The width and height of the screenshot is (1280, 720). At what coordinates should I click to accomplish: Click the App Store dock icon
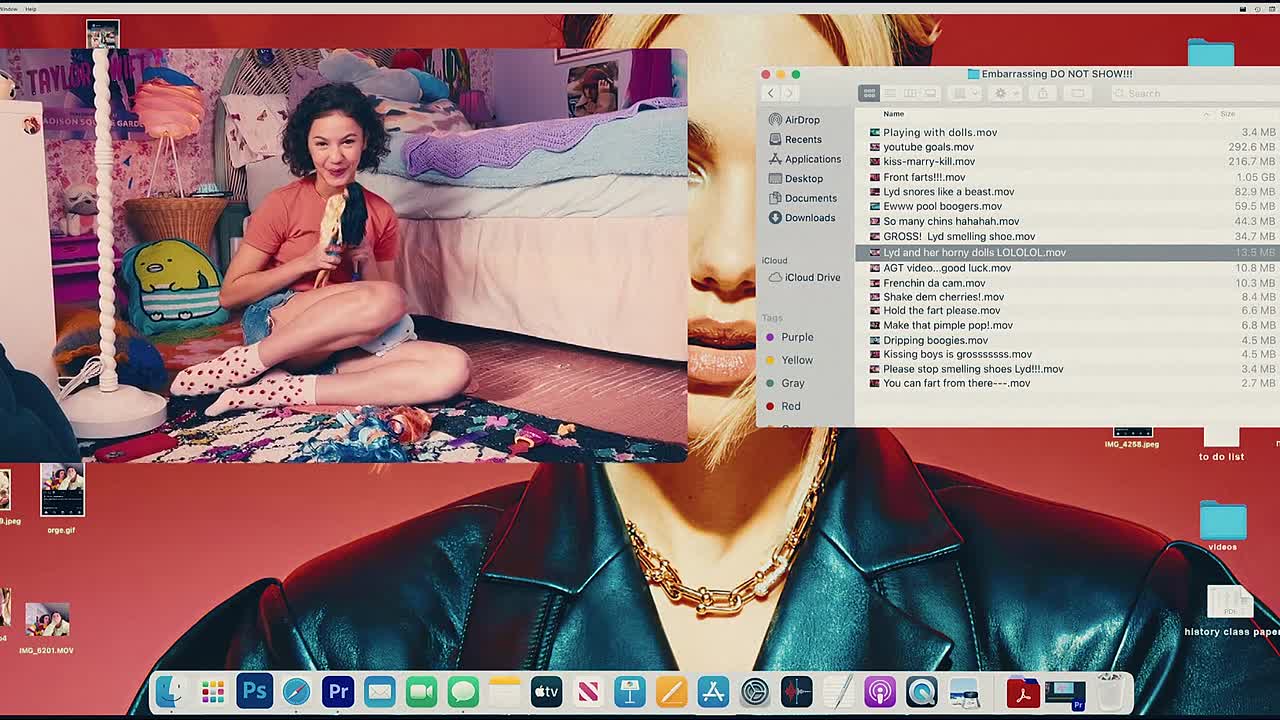[713, 691]
